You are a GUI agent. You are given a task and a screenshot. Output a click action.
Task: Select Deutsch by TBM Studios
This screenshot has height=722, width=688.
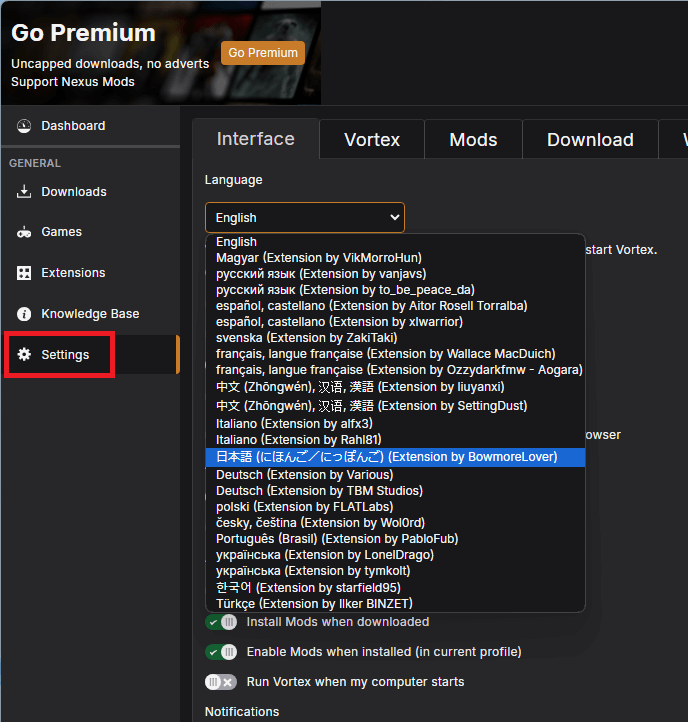click(319, 491)
